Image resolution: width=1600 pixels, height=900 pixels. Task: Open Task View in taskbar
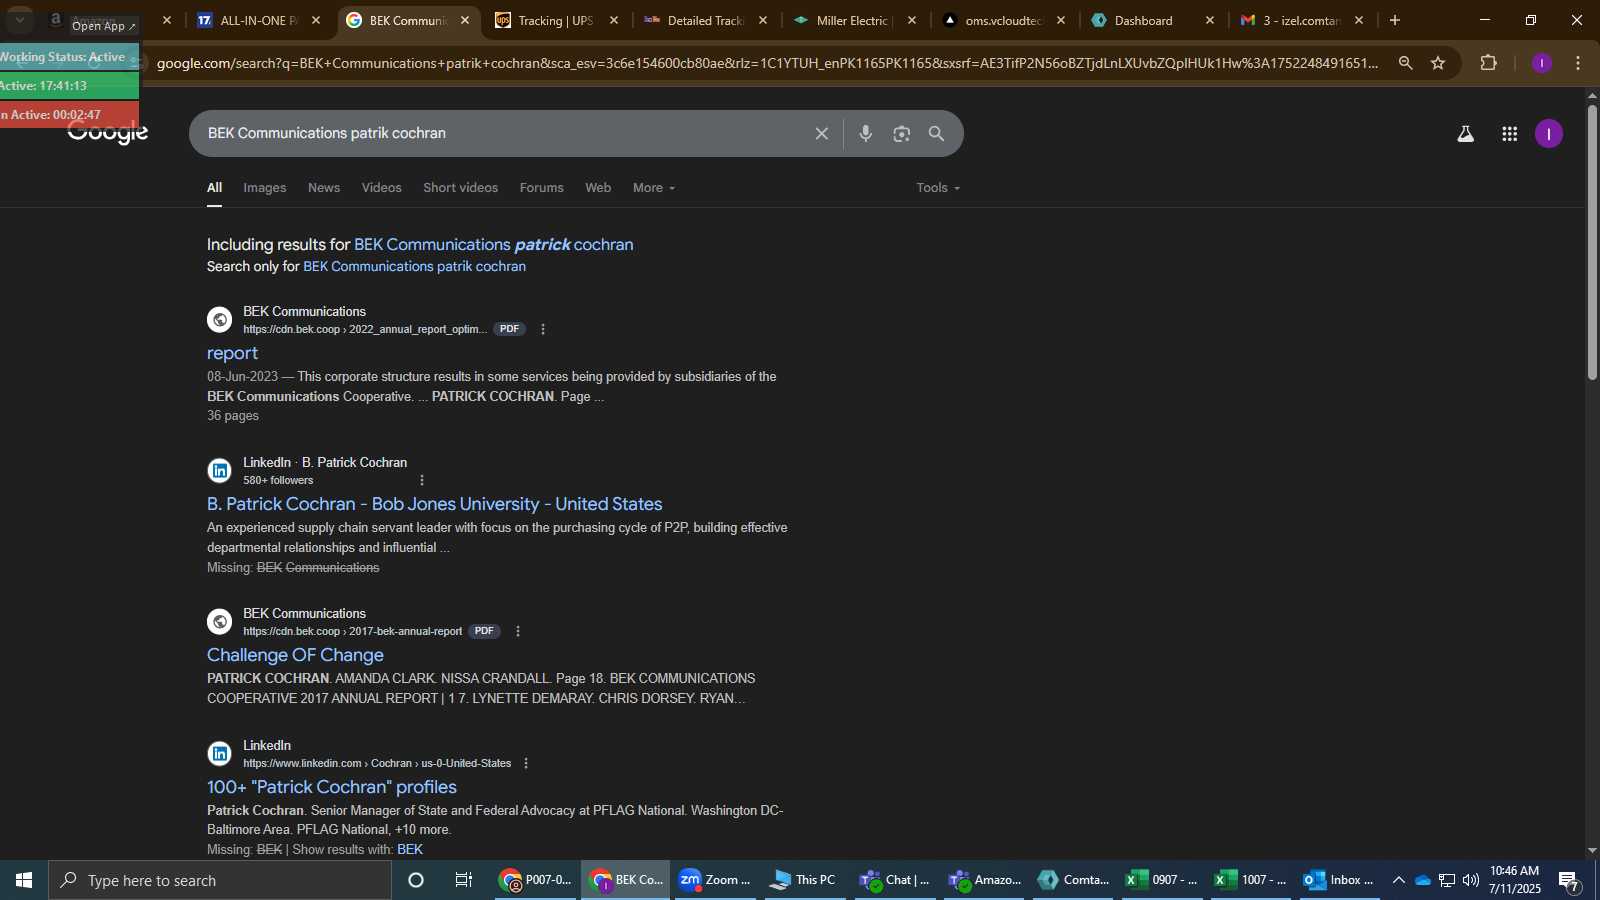click(x=463, y=880)
